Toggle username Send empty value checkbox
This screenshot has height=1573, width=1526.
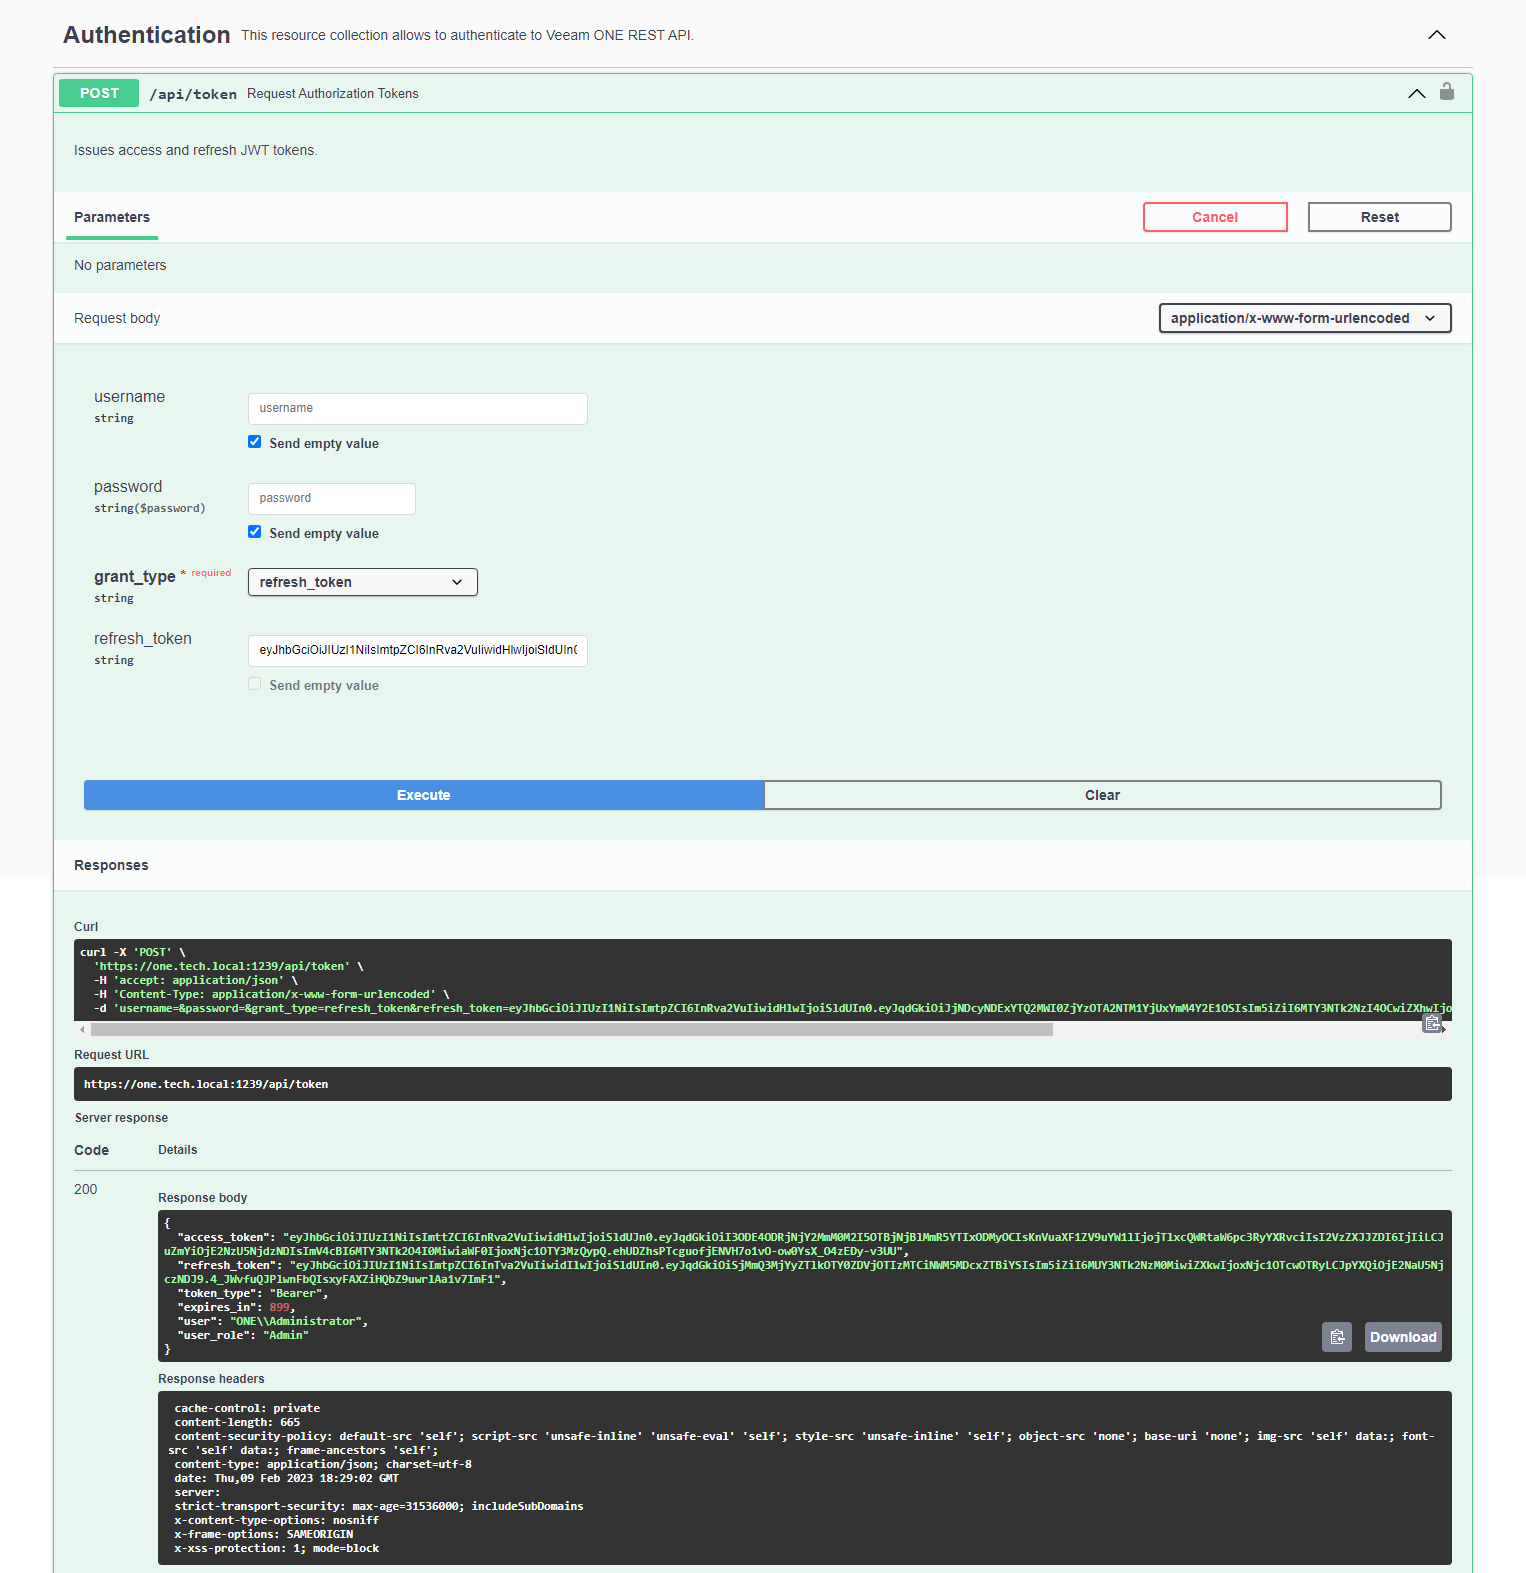[255, 442]
